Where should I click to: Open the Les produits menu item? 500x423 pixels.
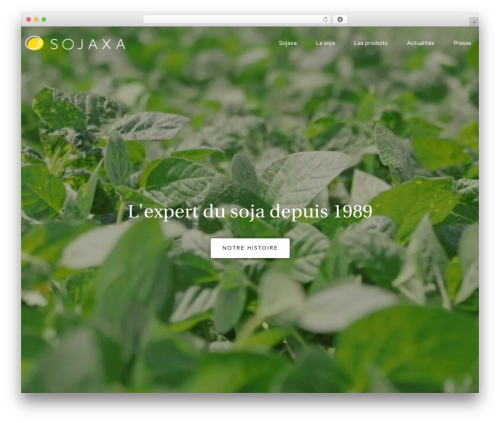tap(371, 43)
